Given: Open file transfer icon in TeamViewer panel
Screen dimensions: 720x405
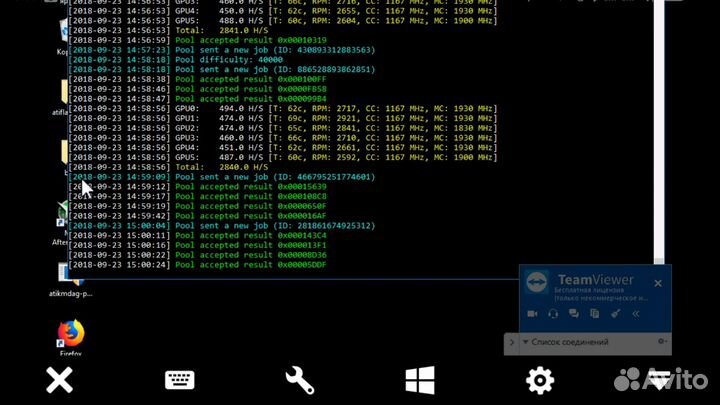Looking at the screenshot, I should point(596,314).
